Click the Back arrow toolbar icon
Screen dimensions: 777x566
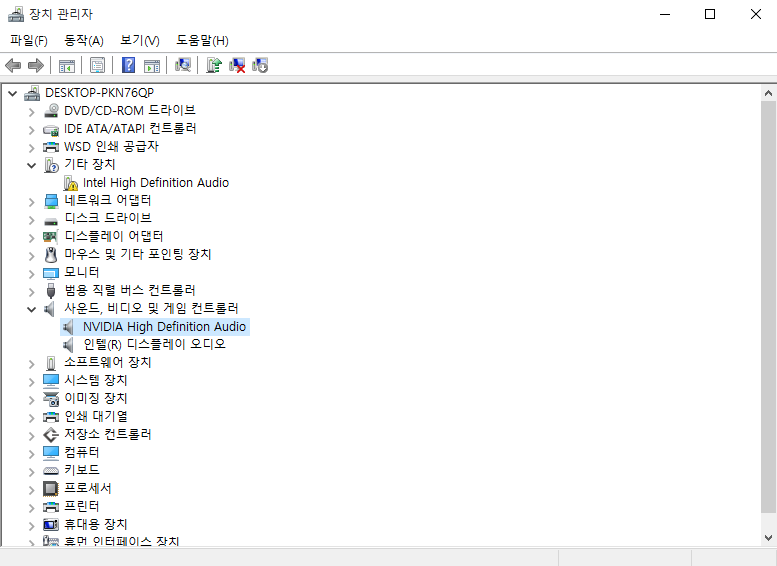click(x=13, y=65)
